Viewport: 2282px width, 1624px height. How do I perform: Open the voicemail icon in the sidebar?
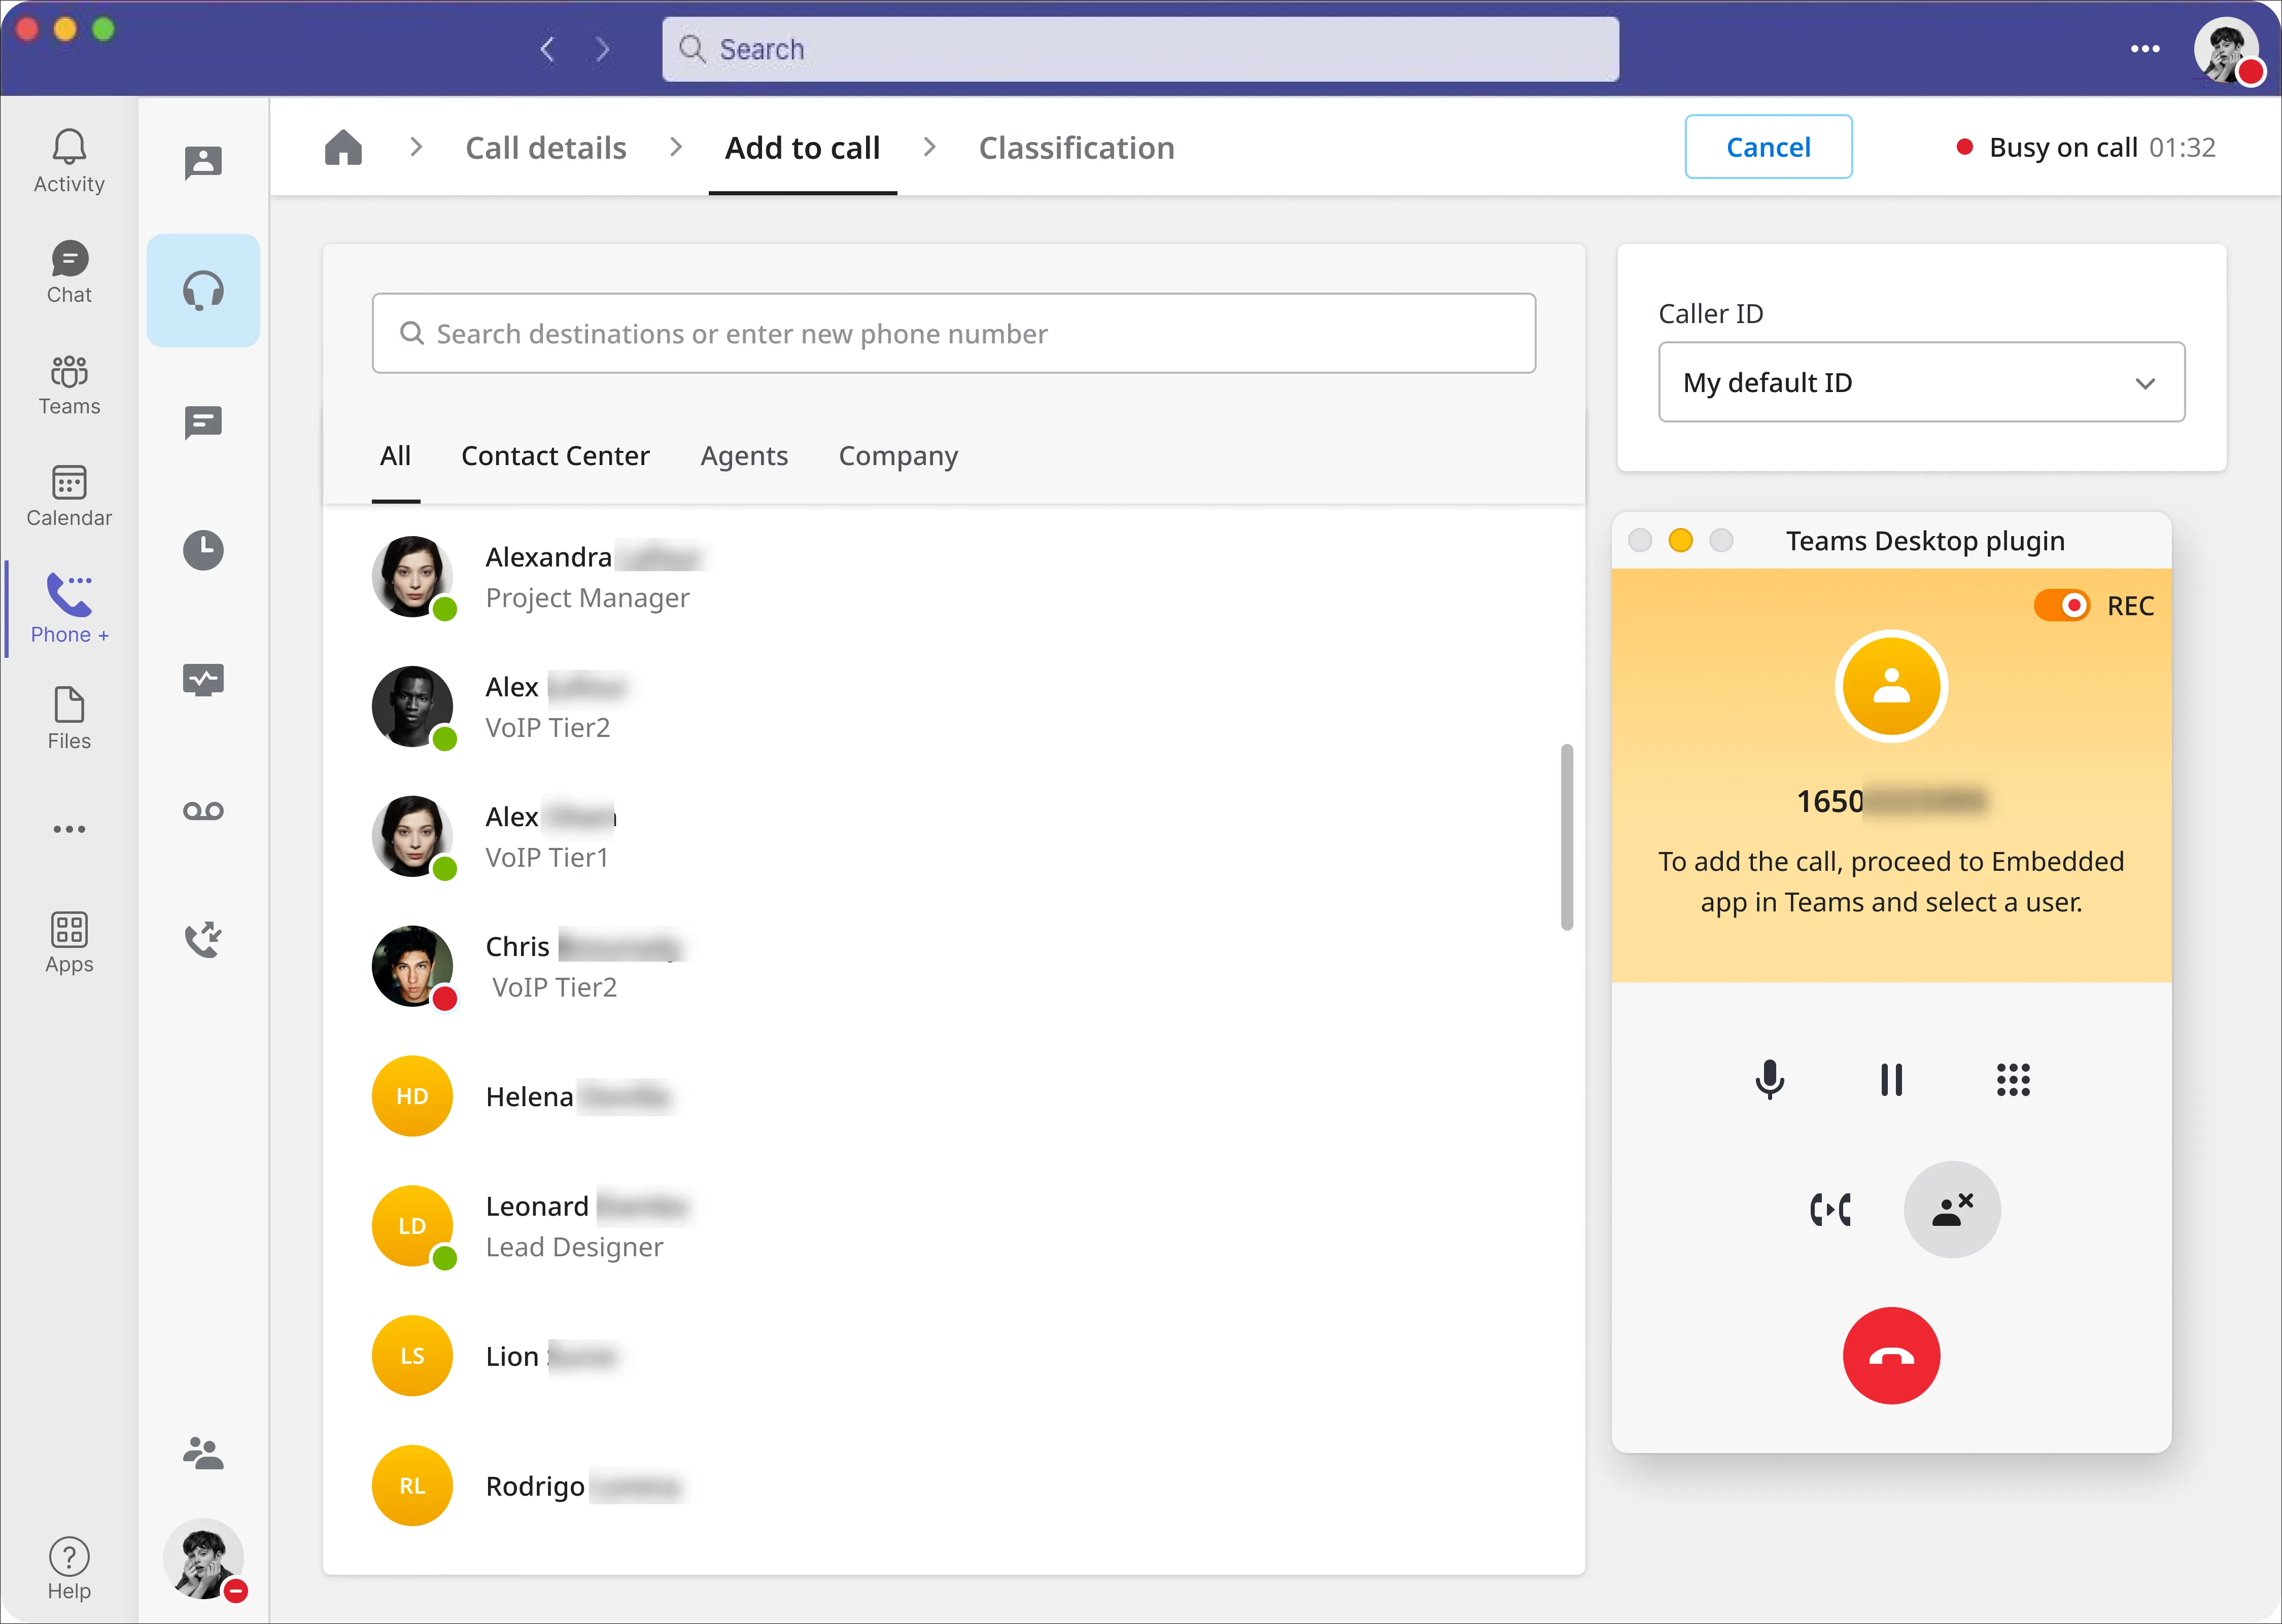coord(203,811)
